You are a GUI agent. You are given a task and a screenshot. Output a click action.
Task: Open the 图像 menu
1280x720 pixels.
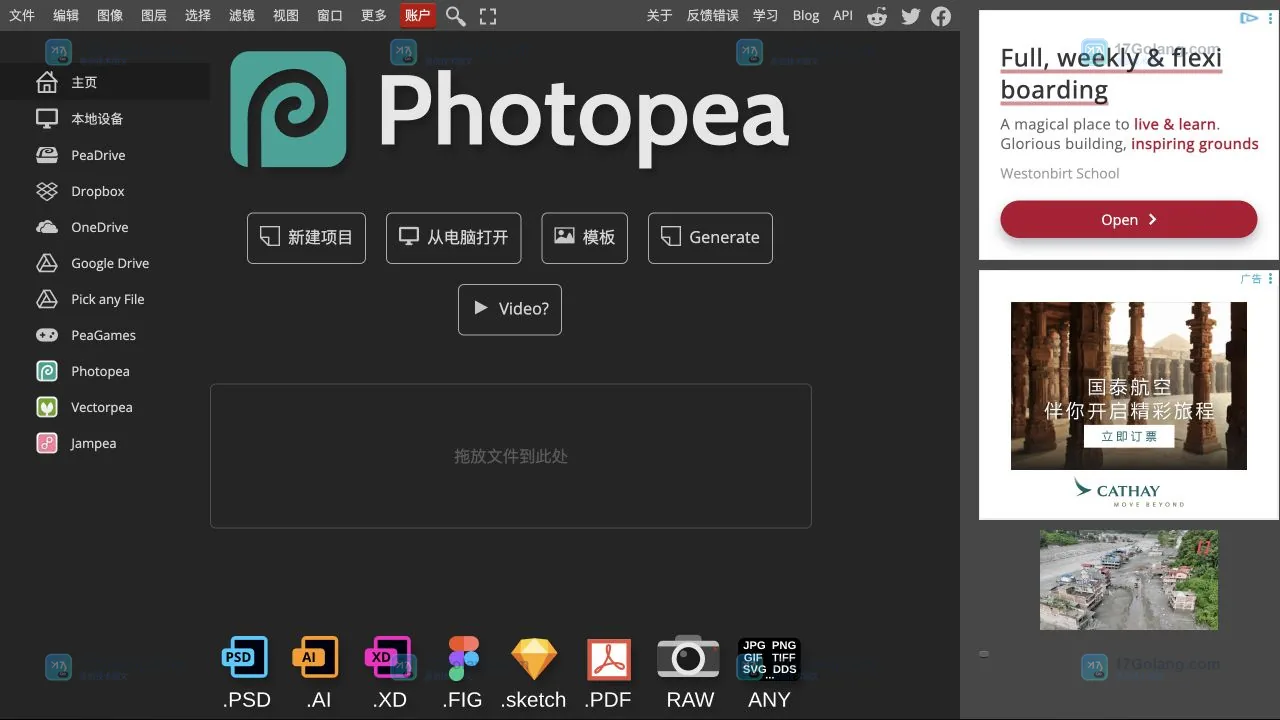110,15
